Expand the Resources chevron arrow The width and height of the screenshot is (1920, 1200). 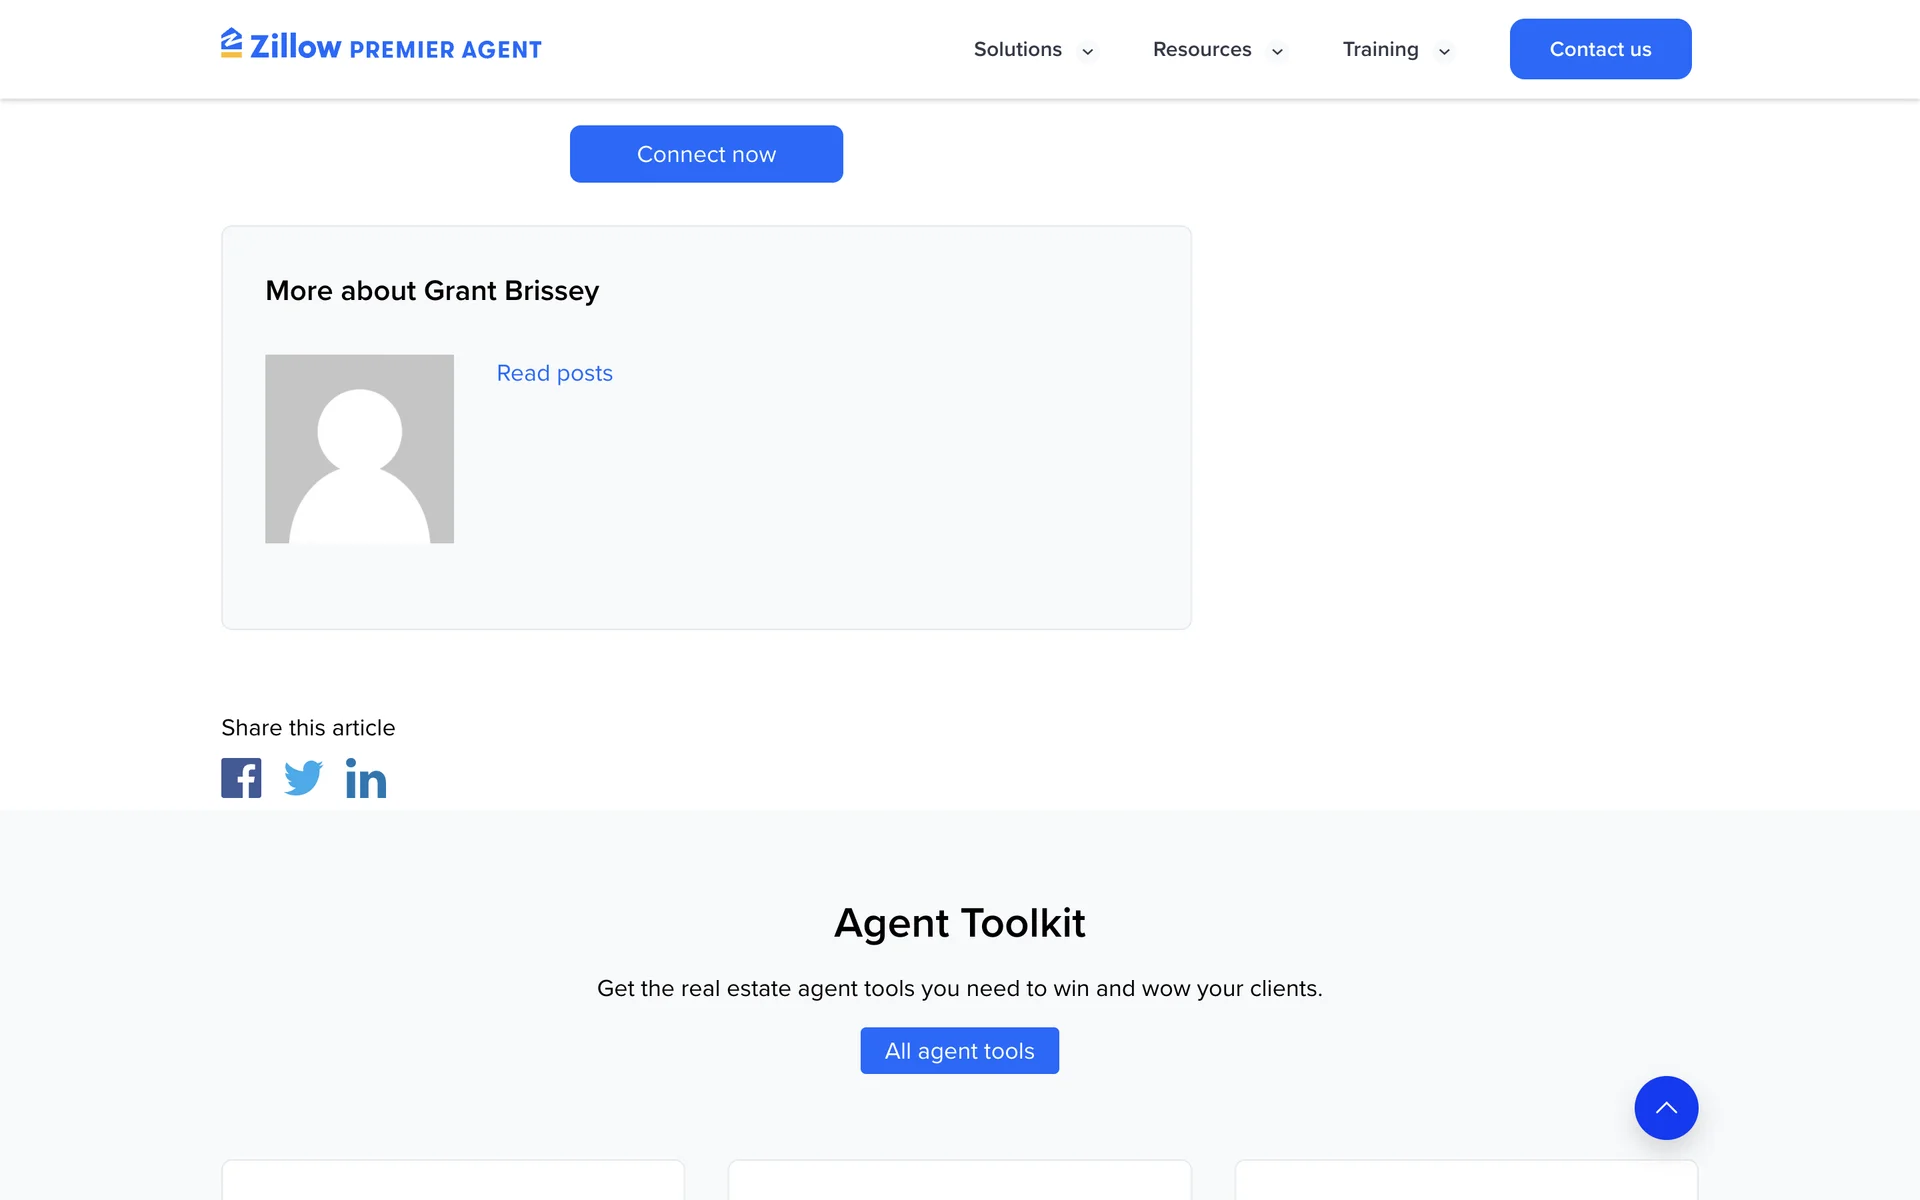point(1277,51)
